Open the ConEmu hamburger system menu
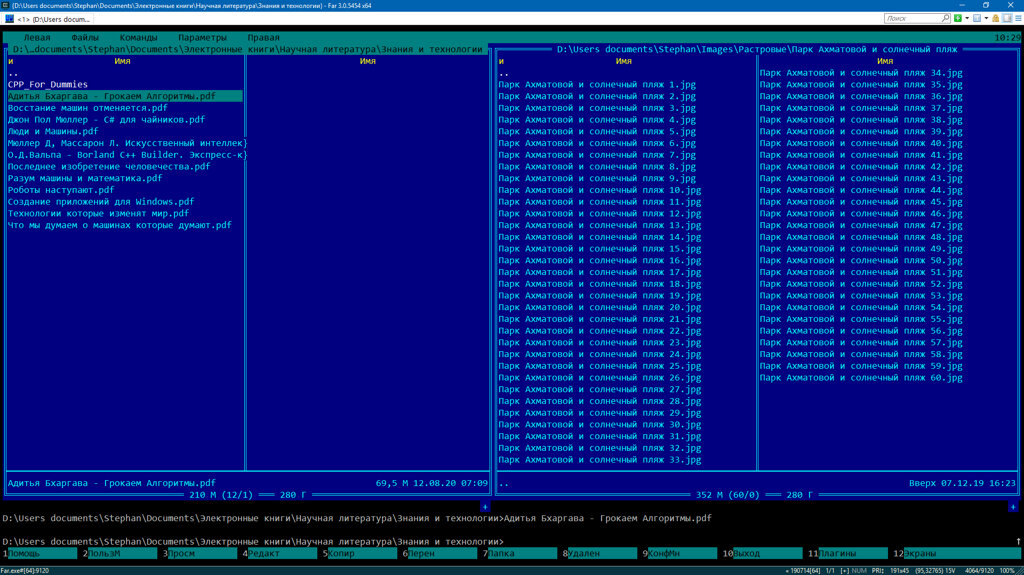 [1018, 18]
